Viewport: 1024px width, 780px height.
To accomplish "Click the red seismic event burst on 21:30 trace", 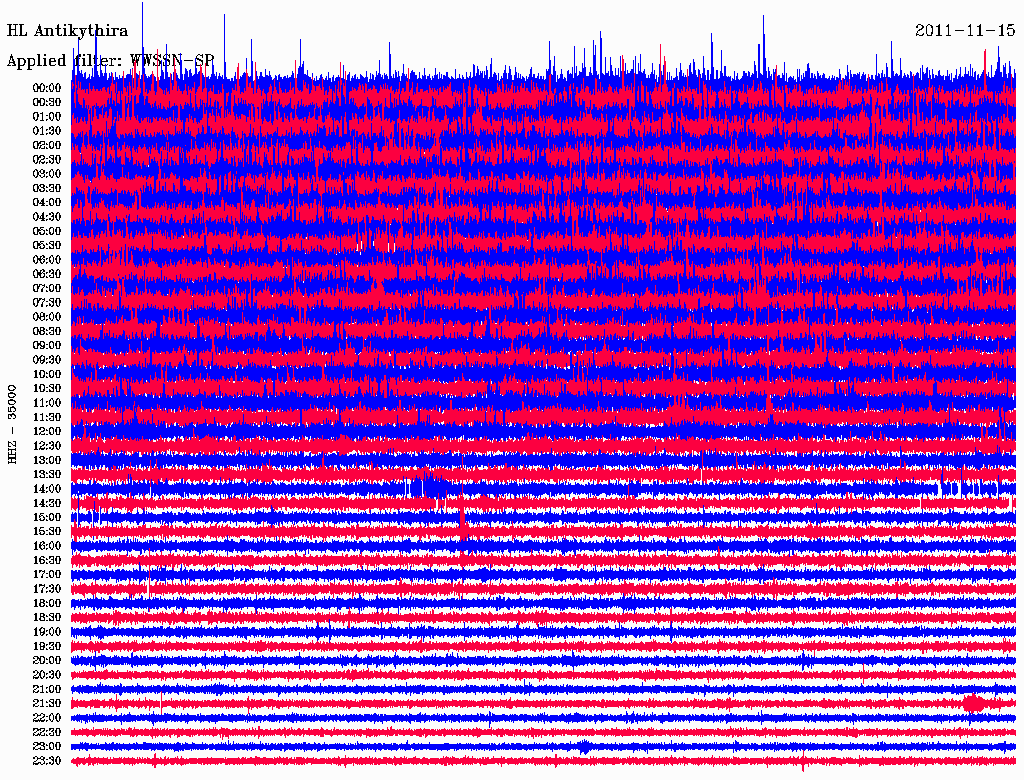I will (x=973, y=703).
